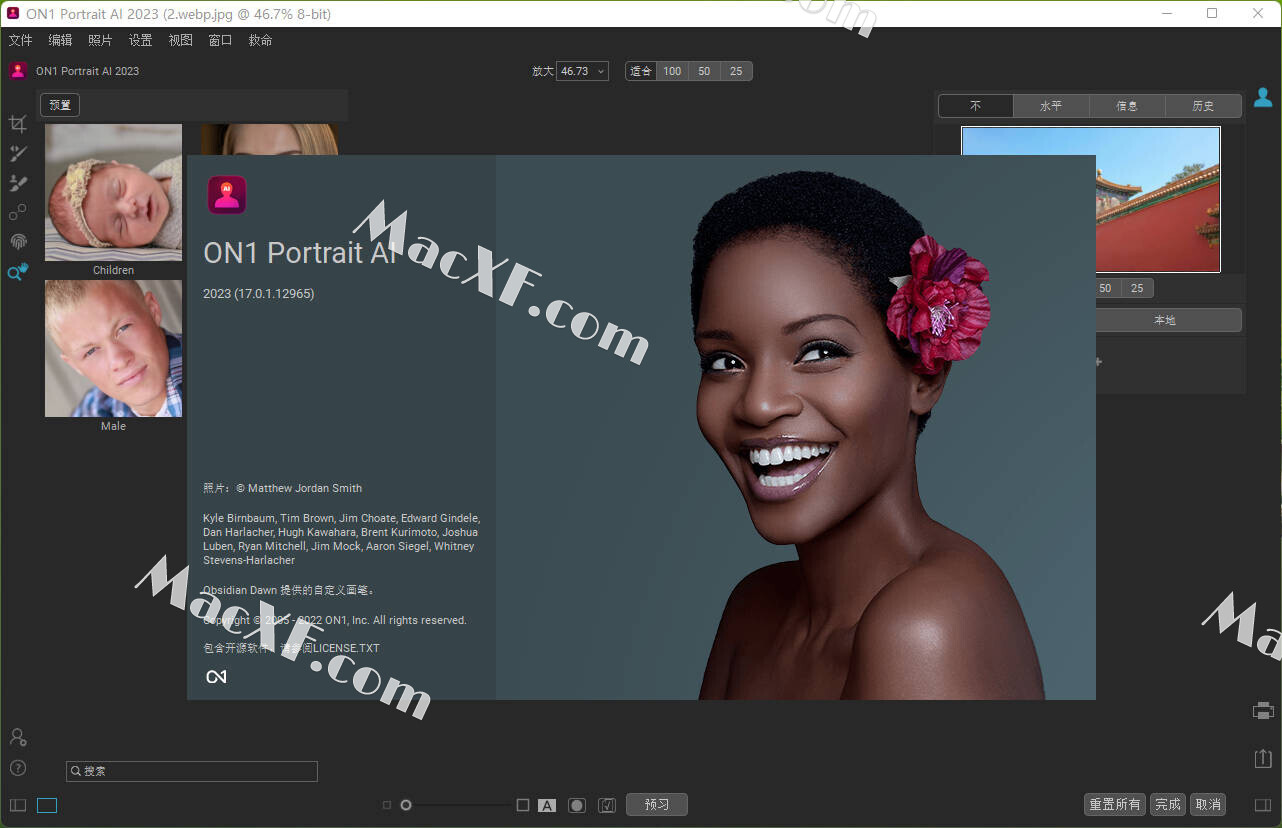Select the blue Zoom and Hand tool

click(x=18, y=271)
